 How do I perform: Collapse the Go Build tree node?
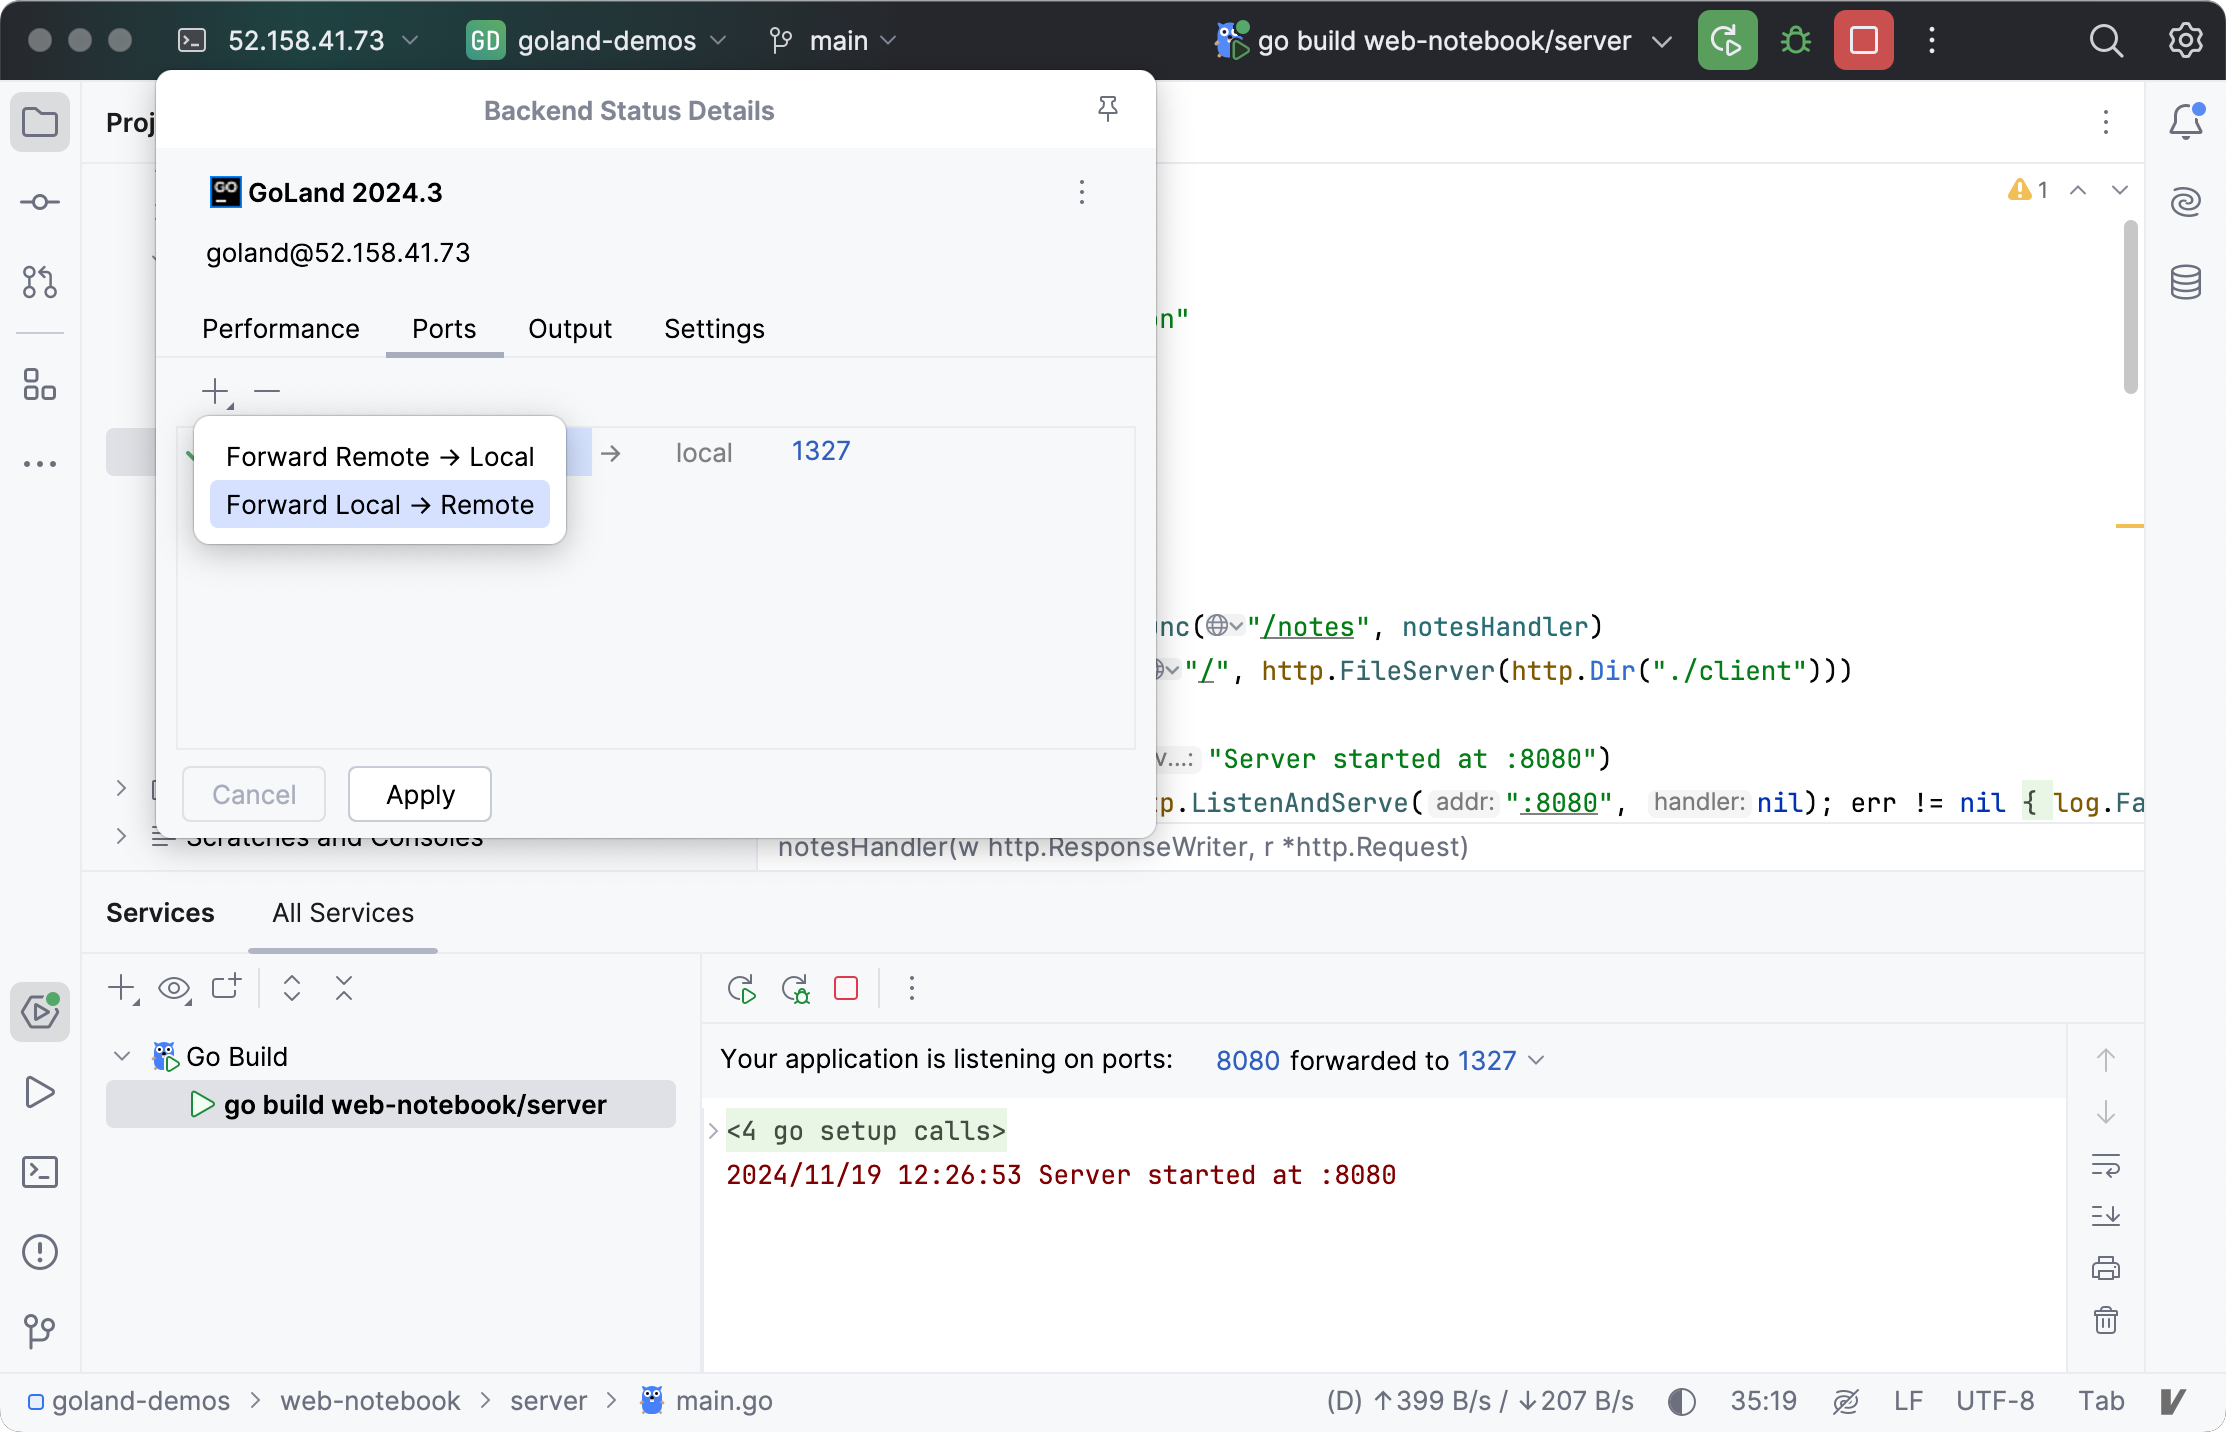122,1056
